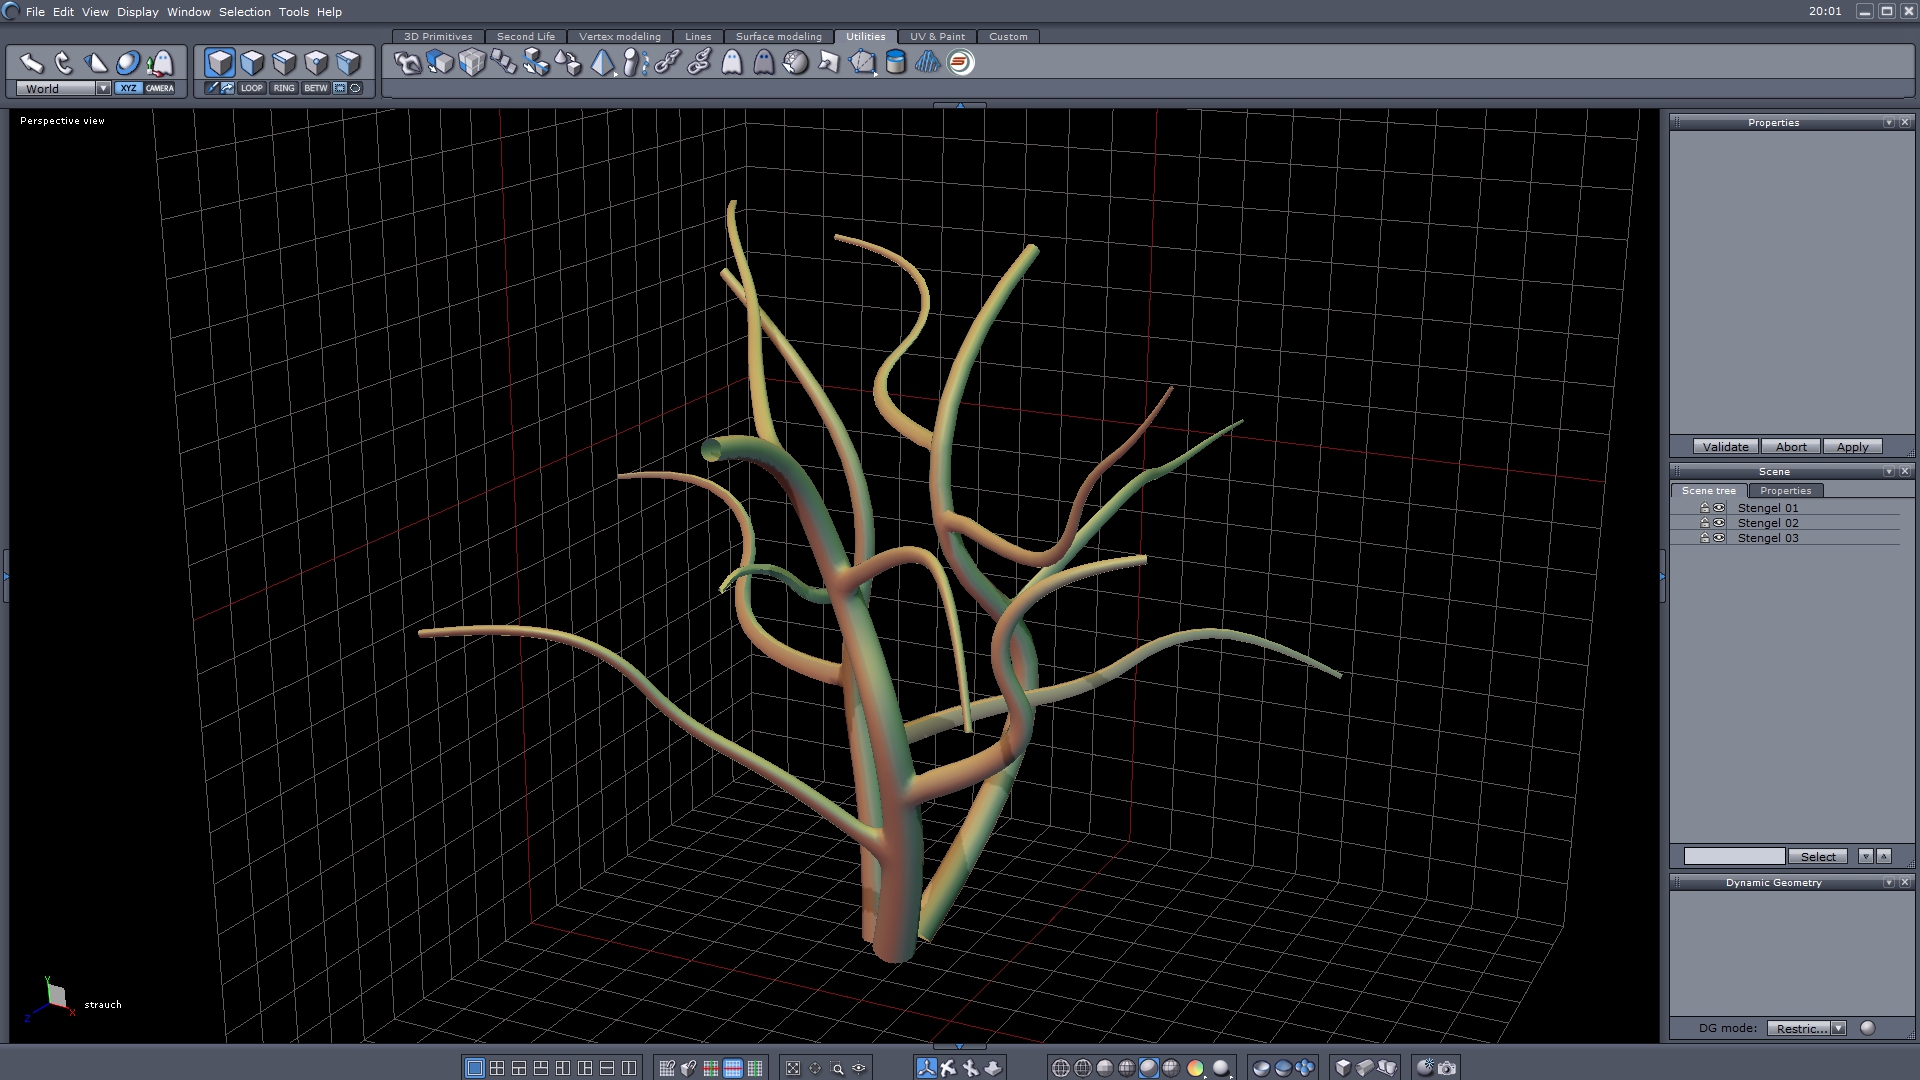Enable the LOOP selection toggle
The image size is (1920, 1080).
(252, 88)
